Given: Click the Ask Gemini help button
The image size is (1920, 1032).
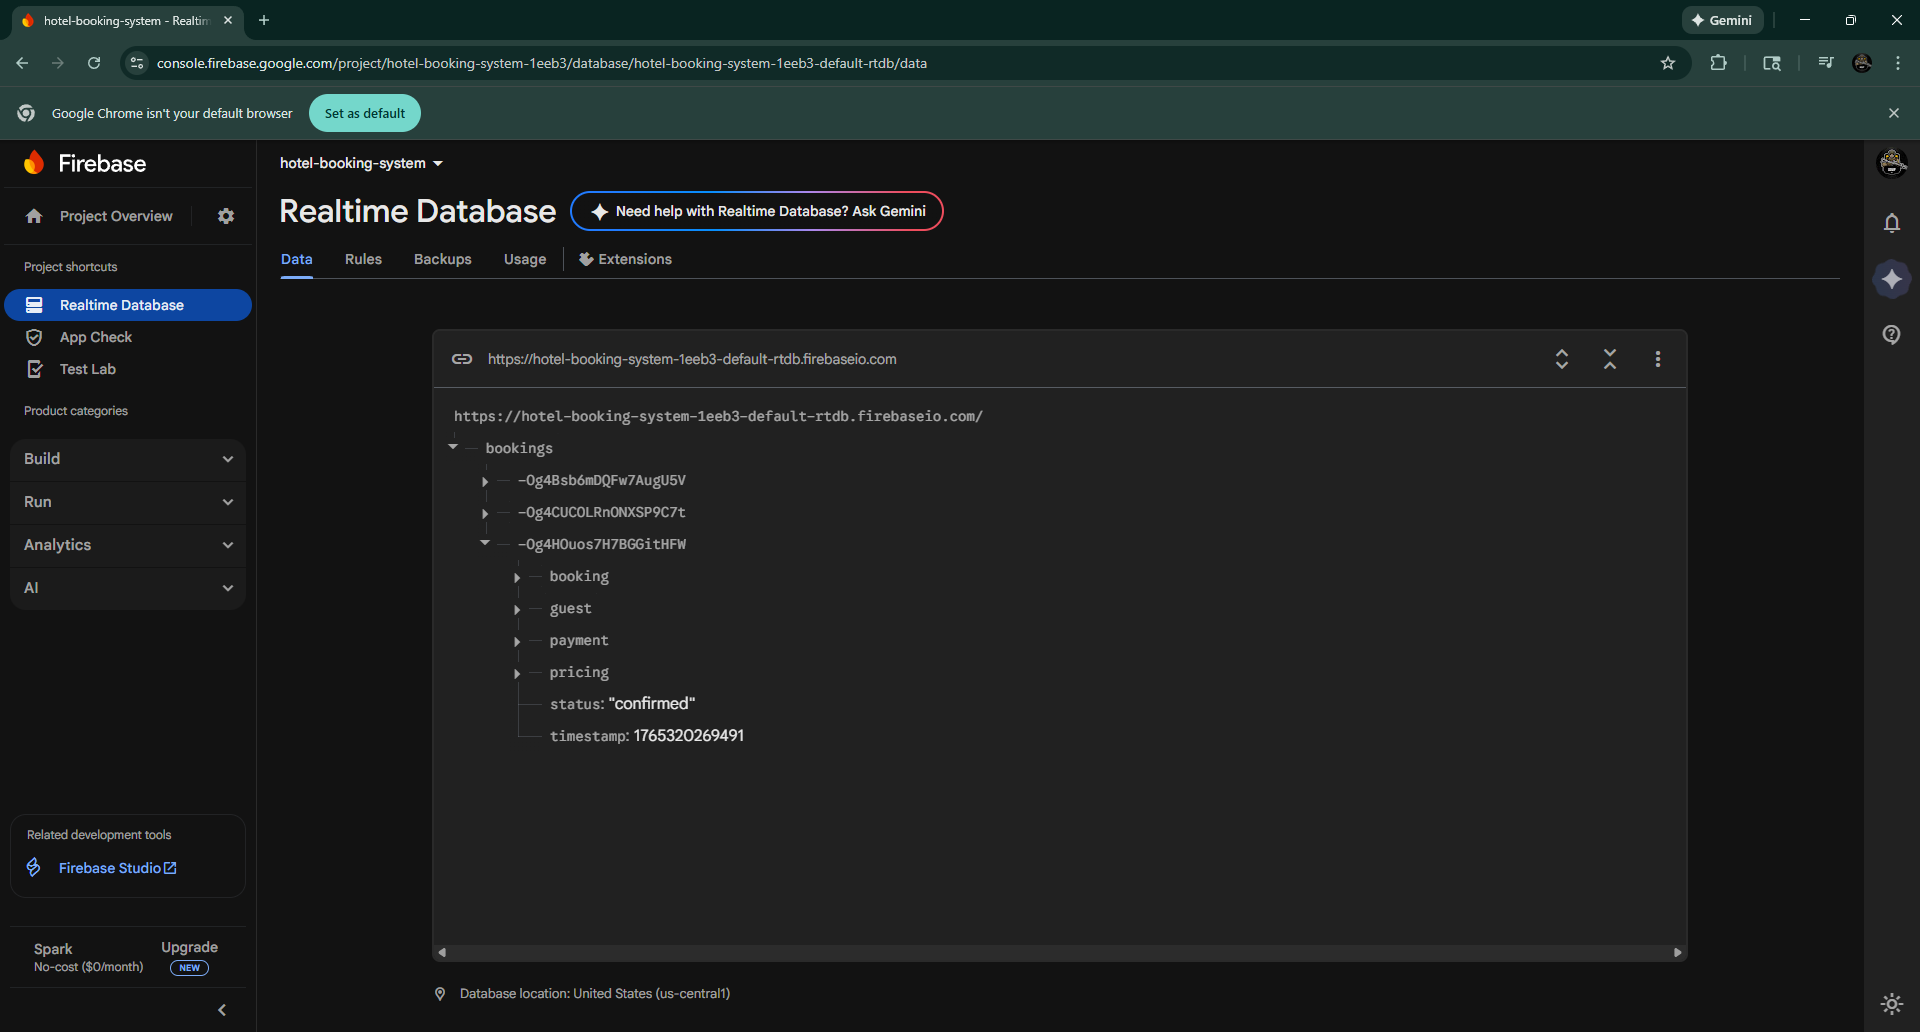Looking at the screenshot, I should tap(757, 211).
